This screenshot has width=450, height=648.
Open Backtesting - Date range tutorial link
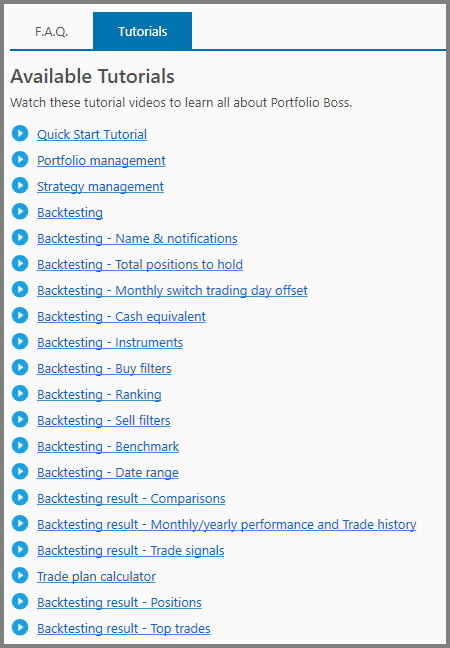point(108,473)
